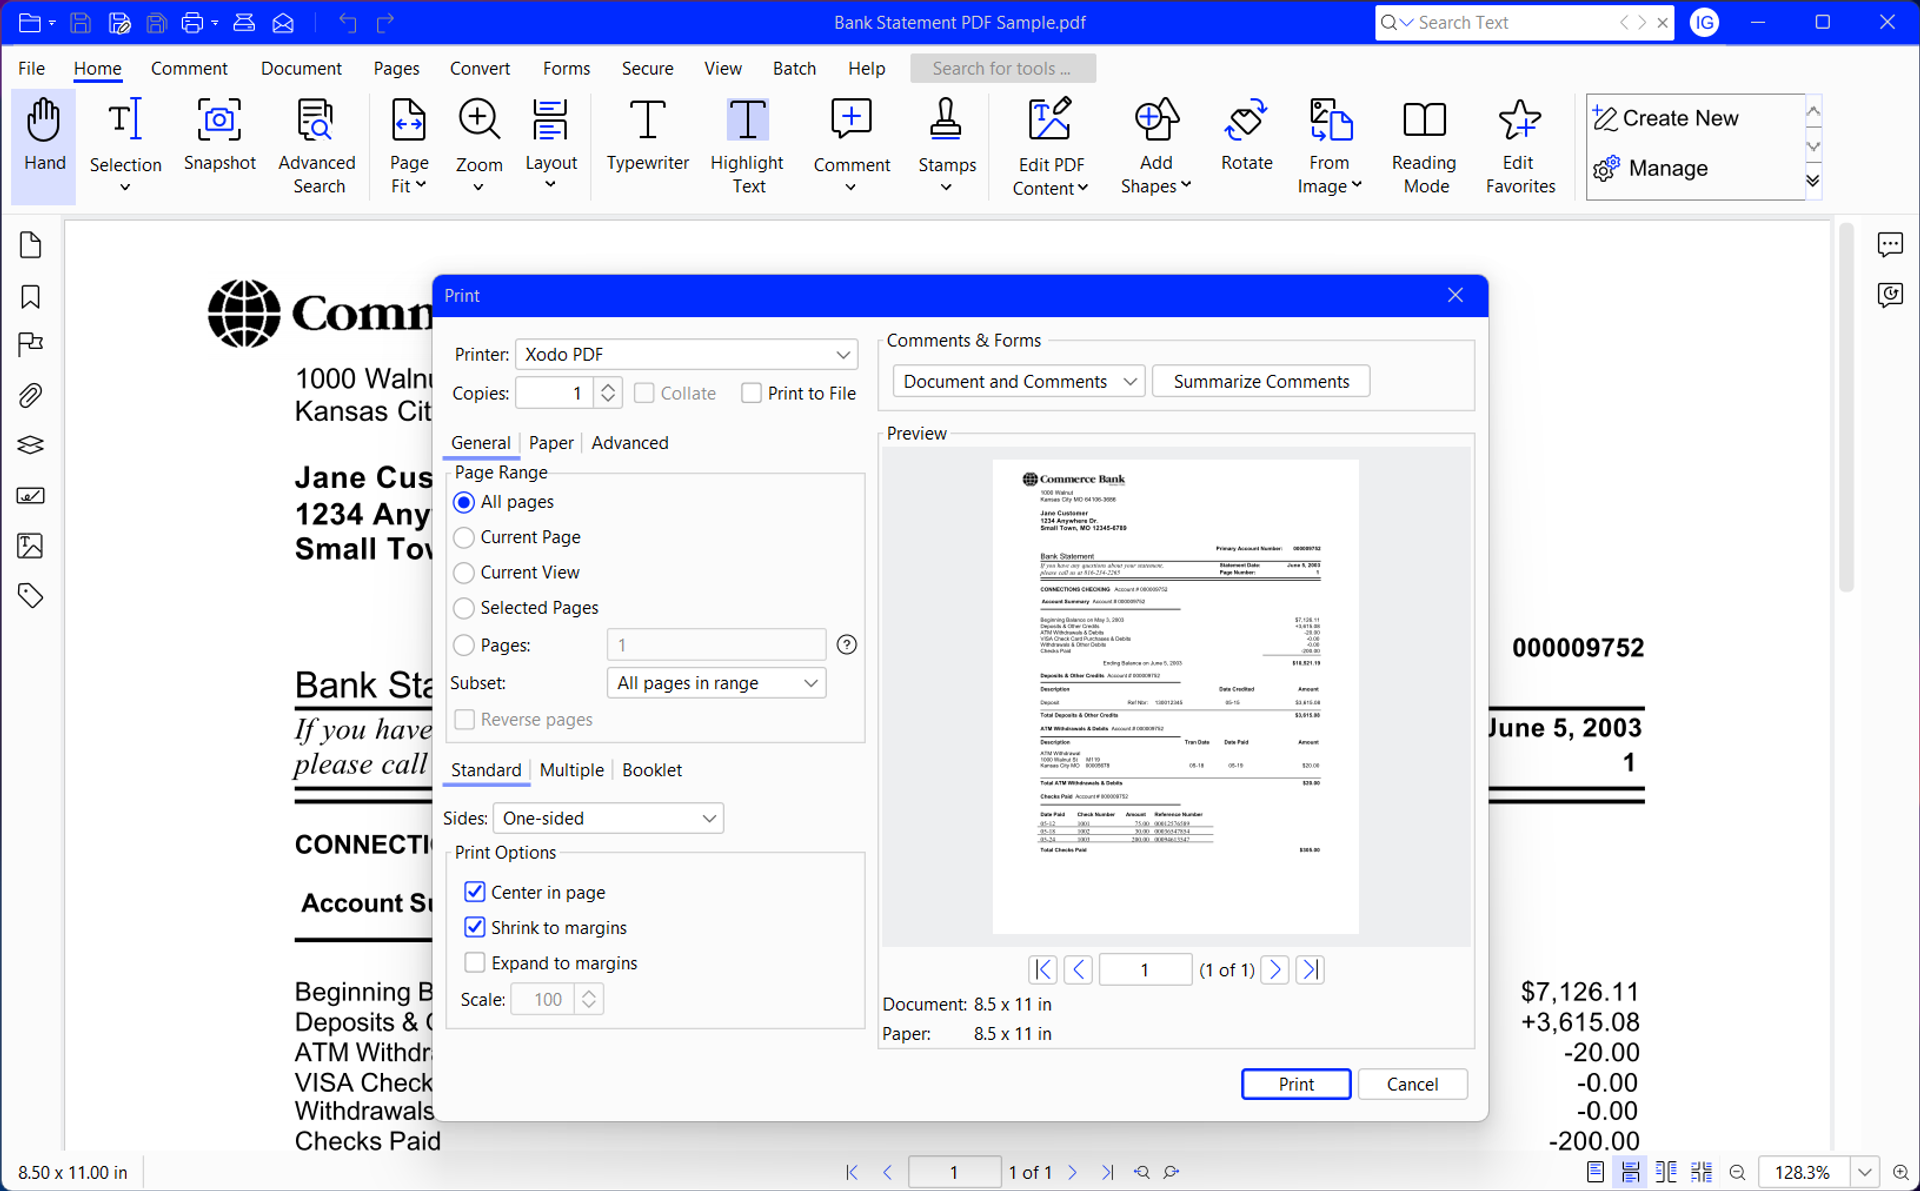1920x1191 pixels.
Task: Select the Current Page radio button
Action: click(464, 537)
